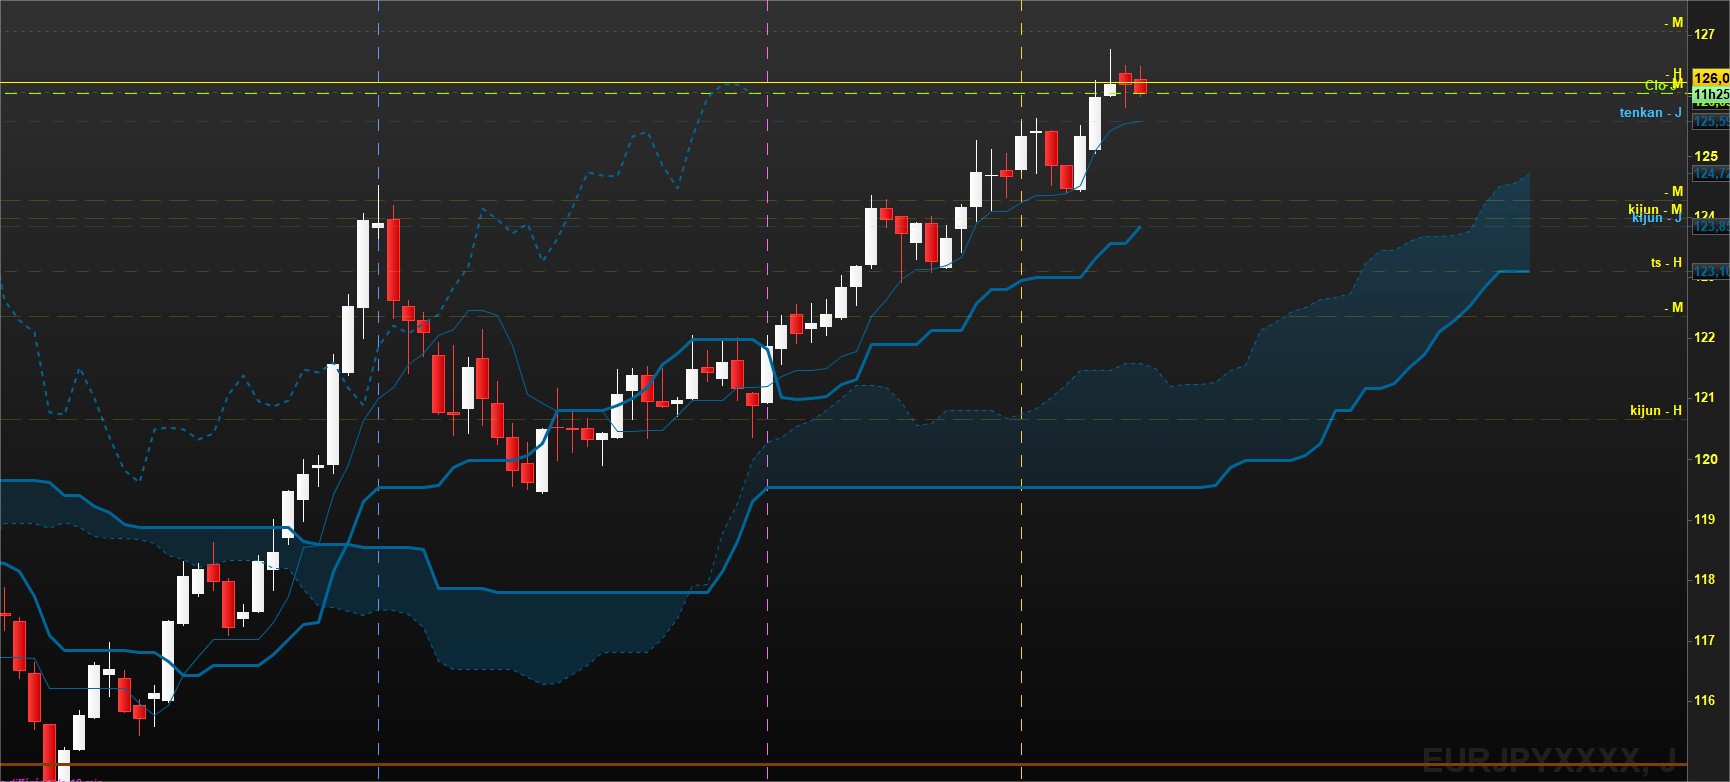Click the blue 123,1 price tag on the axis
Viewport: 1730px width, 782px height.
1710,272
